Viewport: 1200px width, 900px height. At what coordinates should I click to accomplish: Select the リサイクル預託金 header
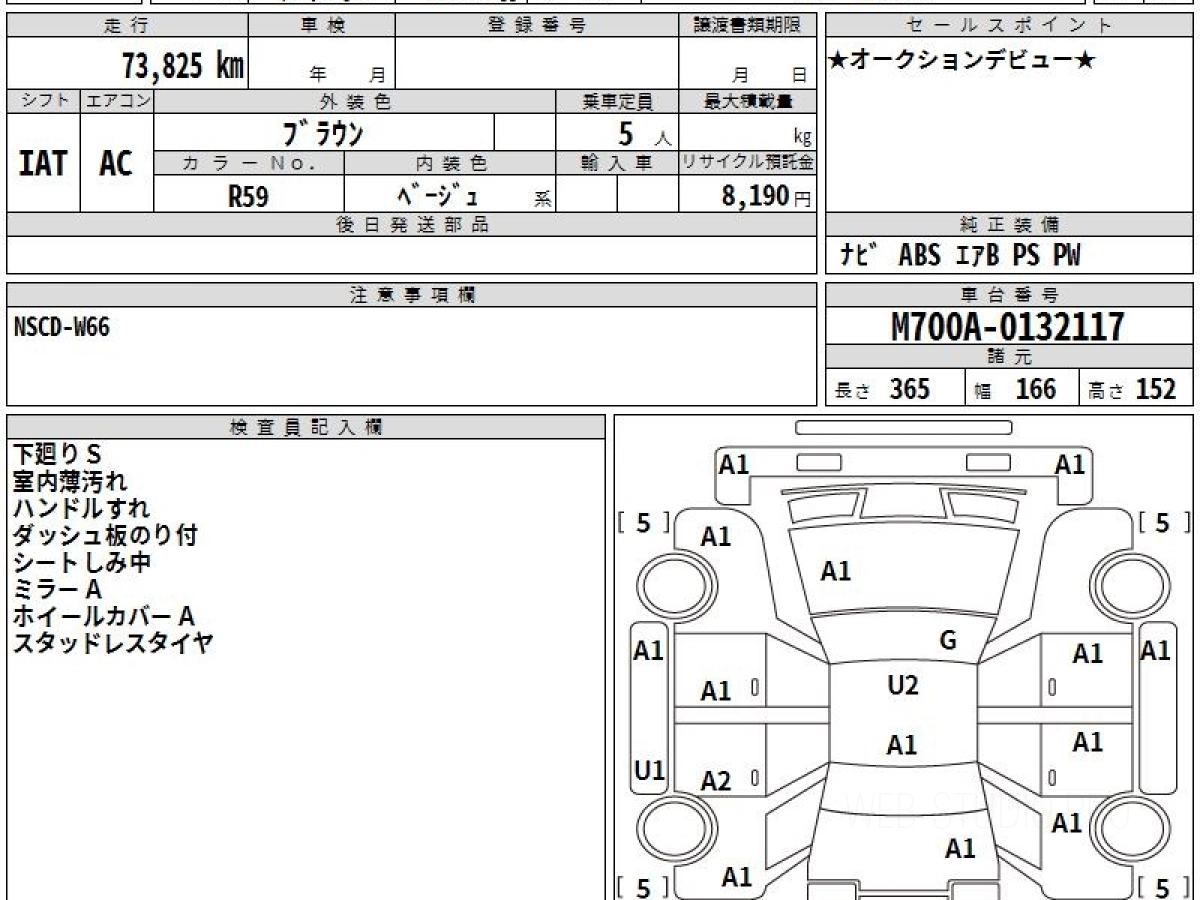coord(748,163)
